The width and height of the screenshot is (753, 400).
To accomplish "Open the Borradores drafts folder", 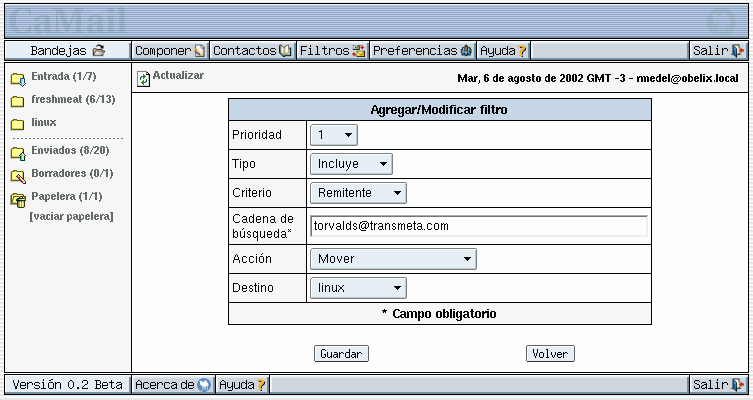I will pyautogui.click(x=72, y=174).
